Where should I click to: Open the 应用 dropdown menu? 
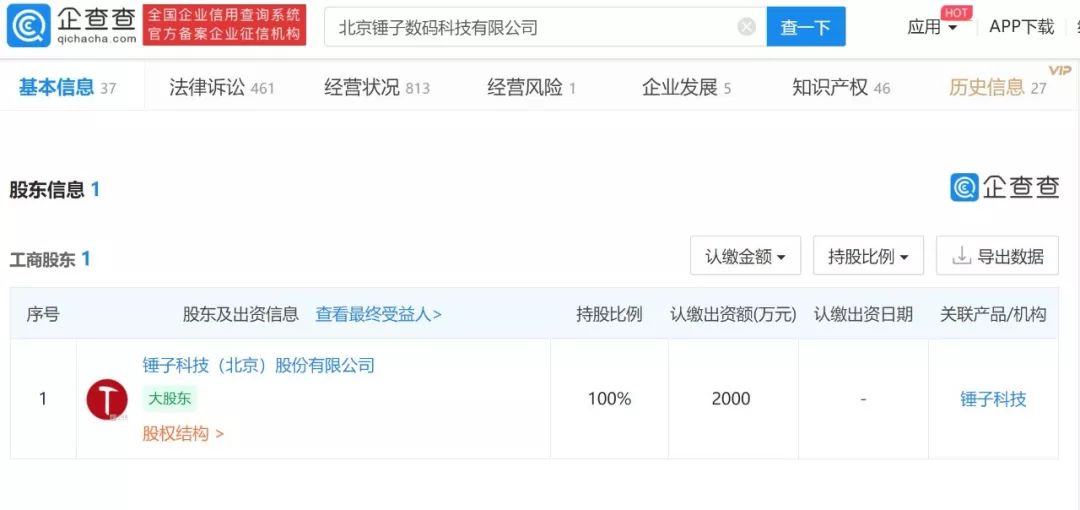[932, 28]
